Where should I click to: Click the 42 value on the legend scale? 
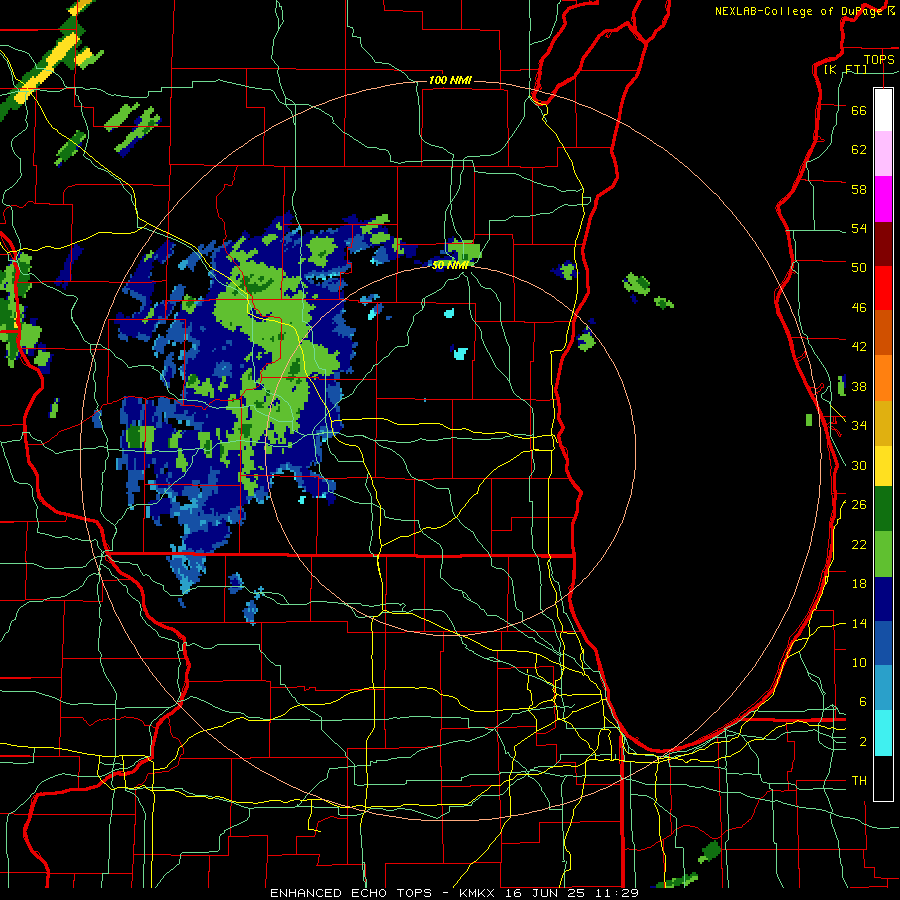click(x=859, y=347)
